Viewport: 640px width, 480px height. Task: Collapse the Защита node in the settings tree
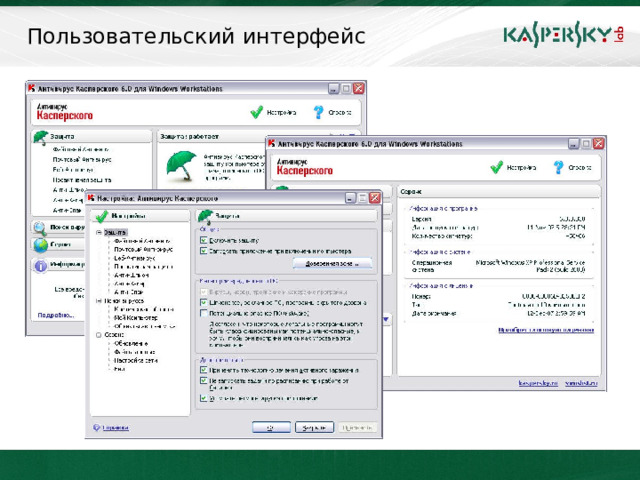click(98, 232)
